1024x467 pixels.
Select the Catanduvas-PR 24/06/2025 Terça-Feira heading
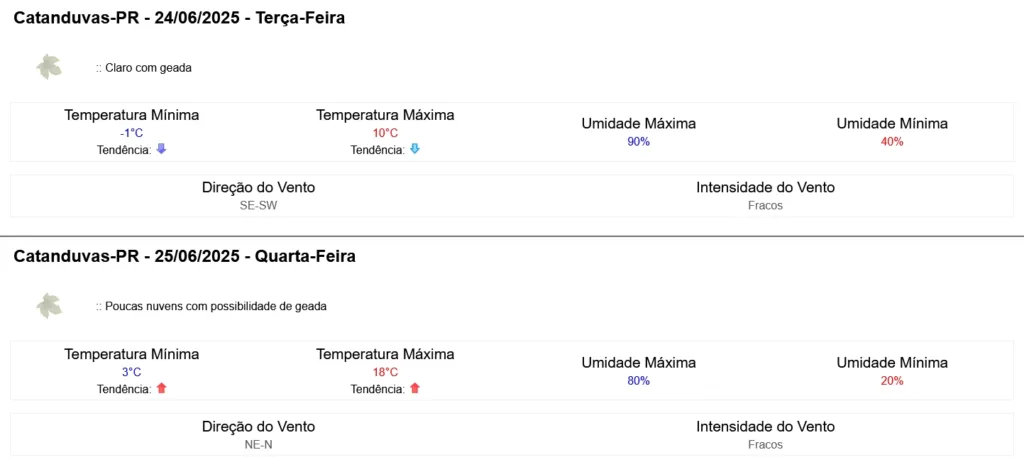coord(179,18)
